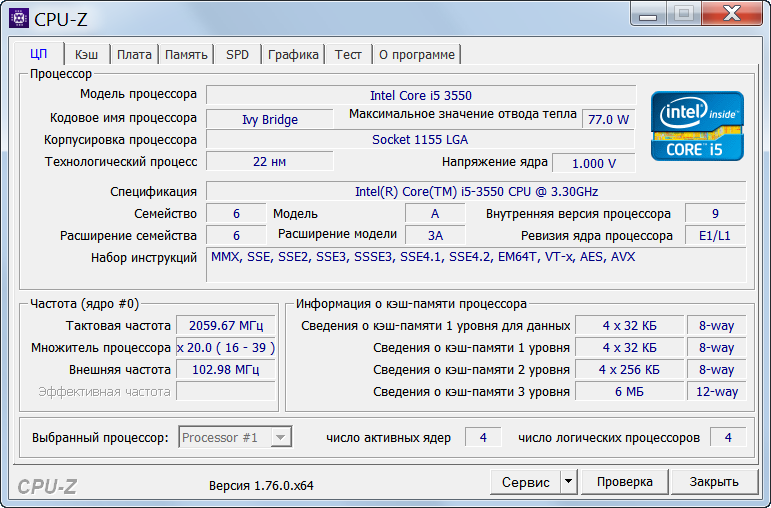Screen dimensions: 771x508
Task: Click the CPU-Z app icon in title bar
Action: 19,17
